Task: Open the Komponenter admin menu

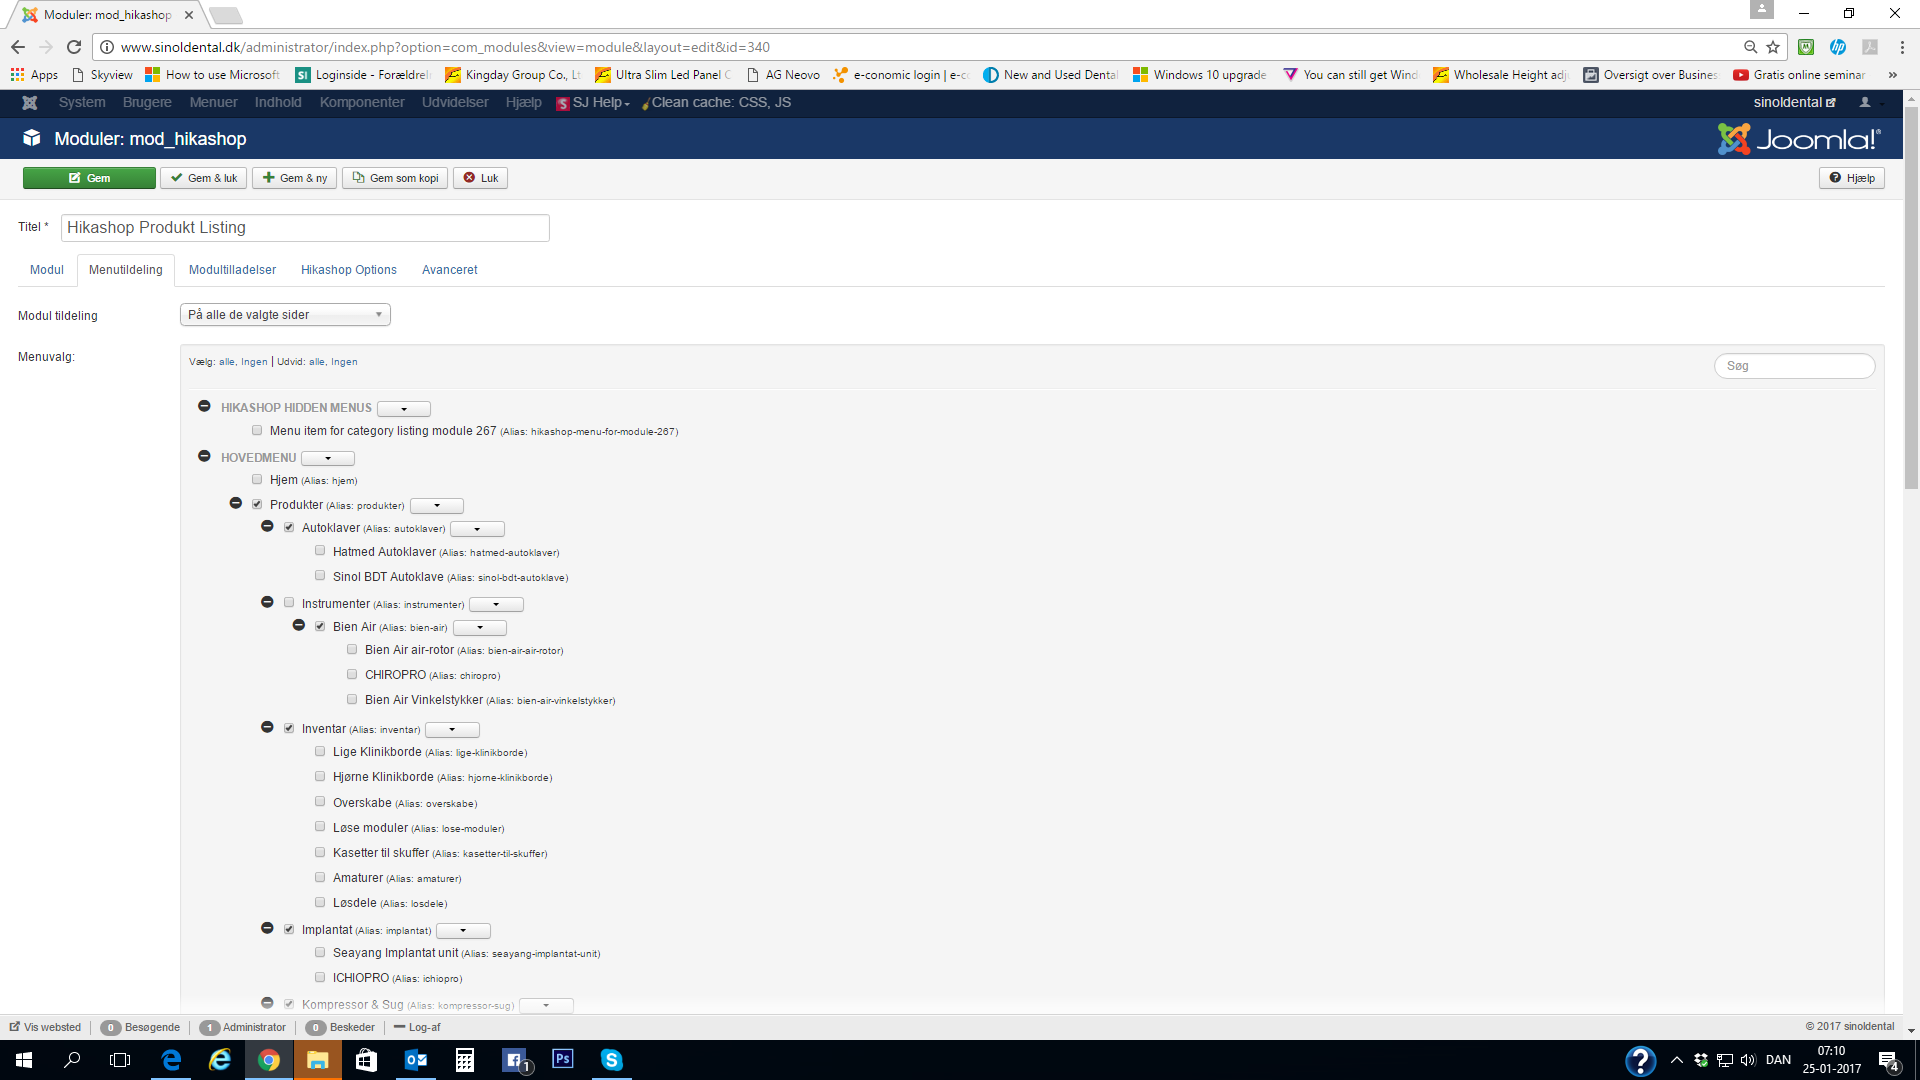Action: [361, 103]
